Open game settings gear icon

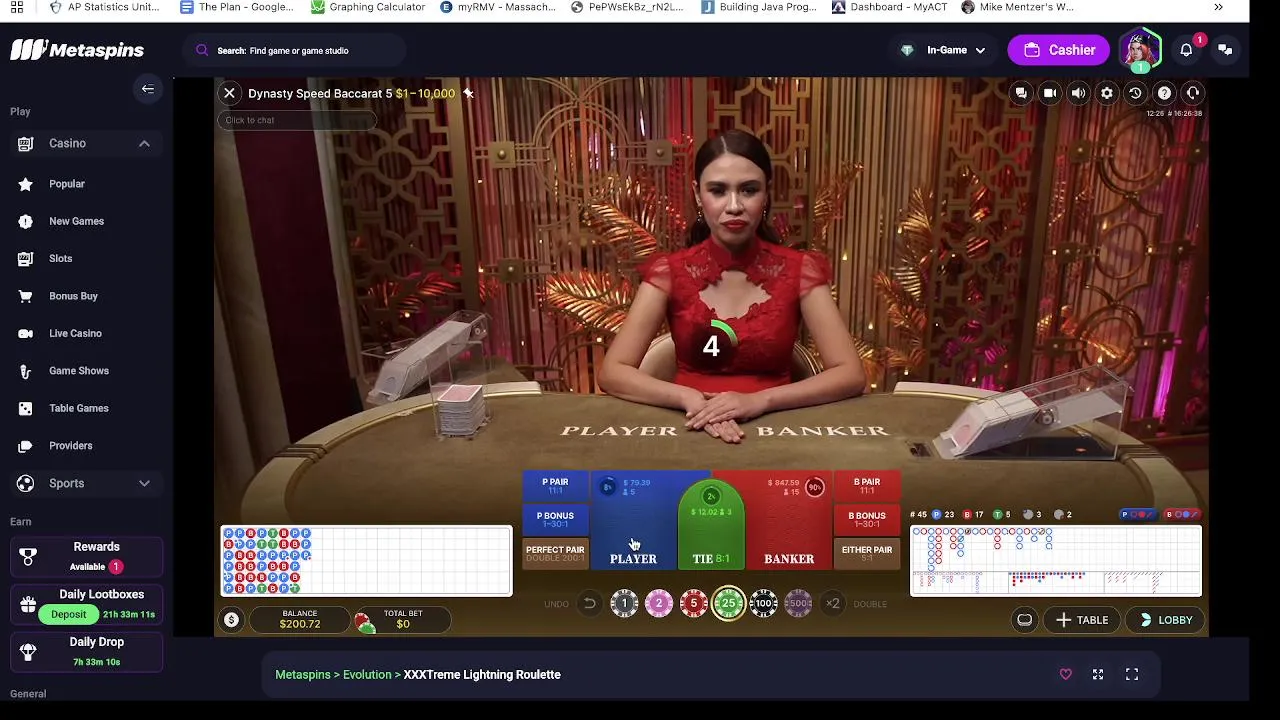[x=1107, y=93]
